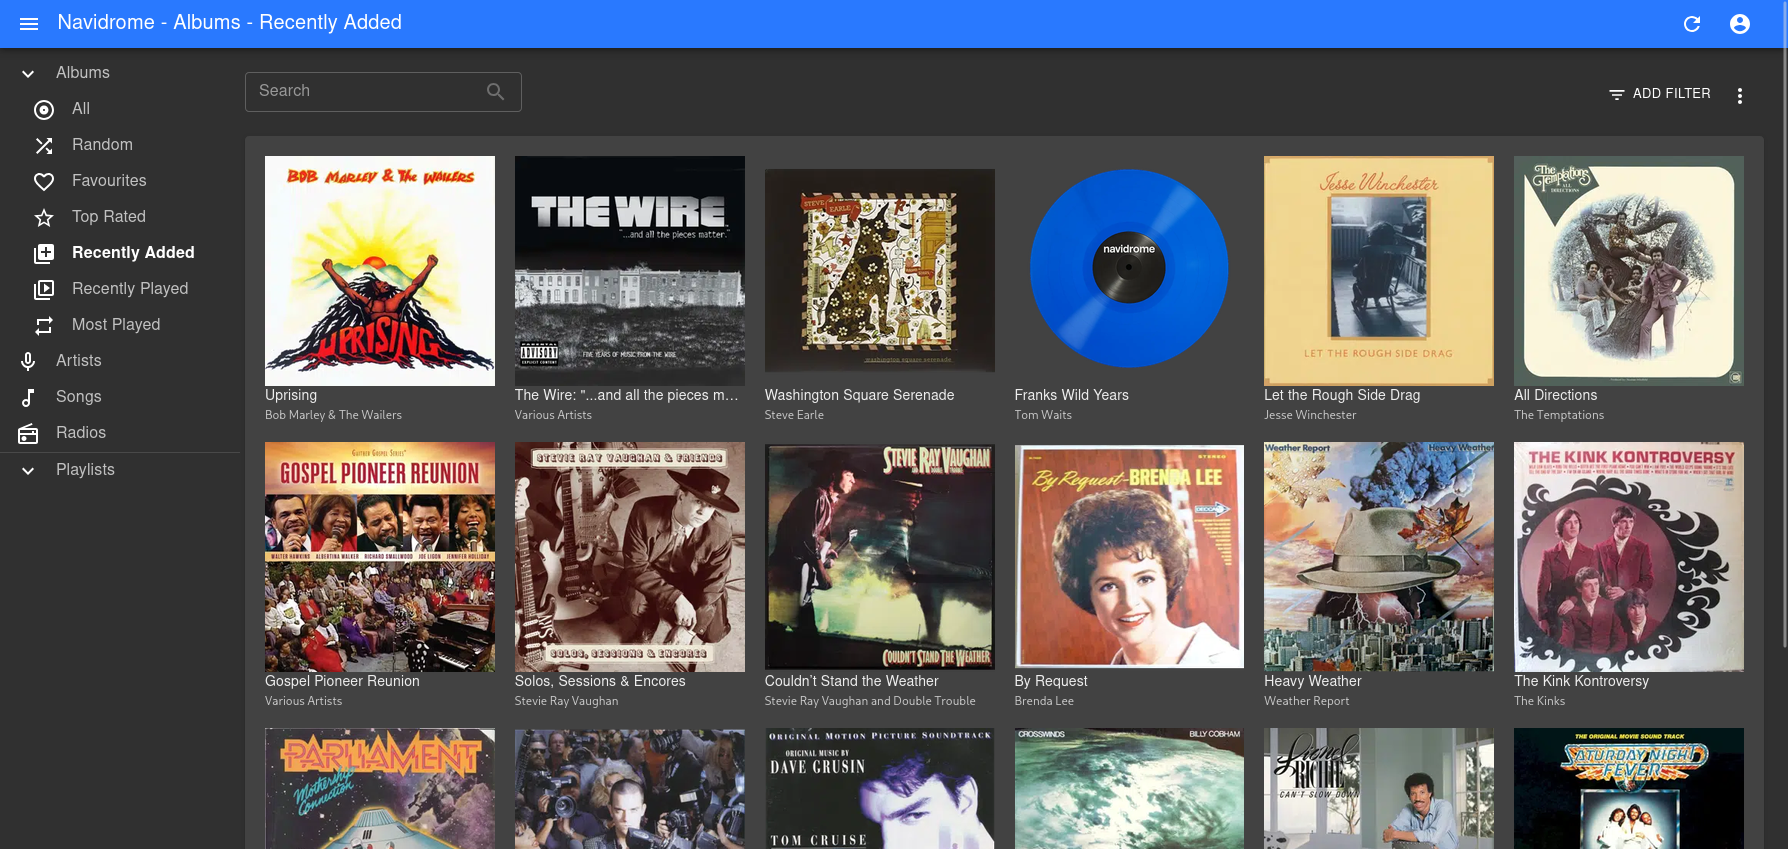Click the Top Rated star icon
The height and width of the screenshot is (849, 1788).
click(x=44, y=217)
